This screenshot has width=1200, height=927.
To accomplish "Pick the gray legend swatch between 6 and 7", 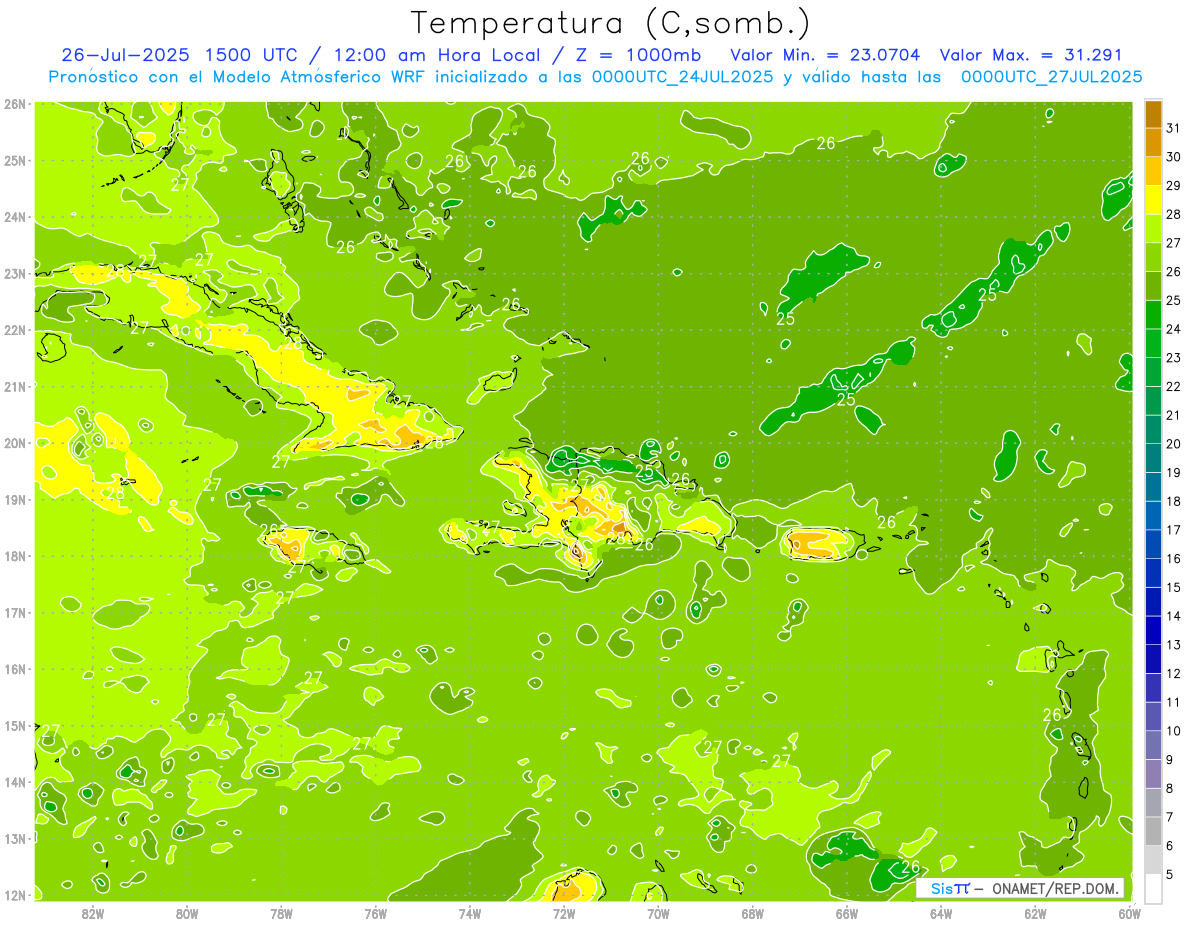I will coord(1153,831).
